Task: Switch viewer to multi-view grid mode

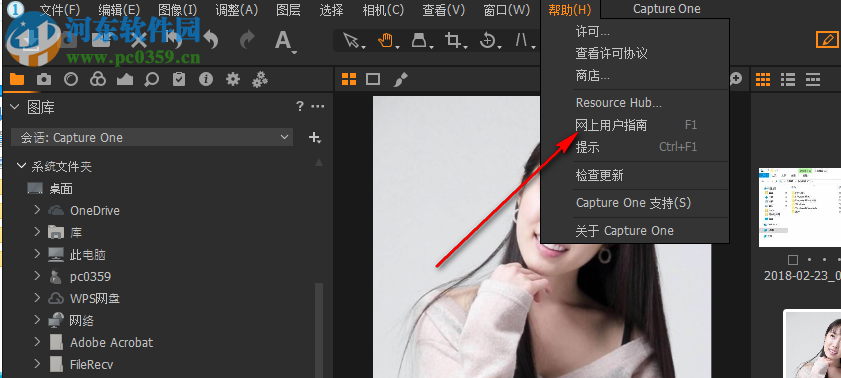Action: coord(349,80)
